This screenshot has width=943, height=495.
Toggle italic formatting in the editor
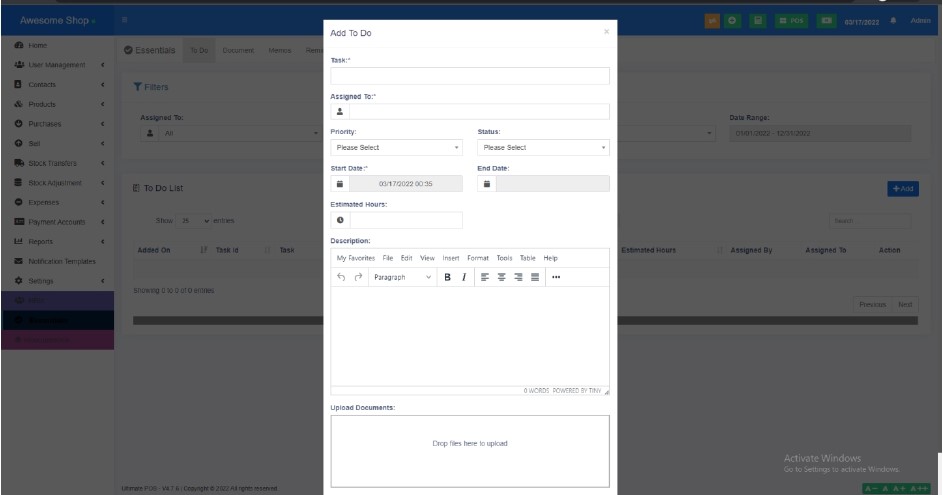point(463,277)
